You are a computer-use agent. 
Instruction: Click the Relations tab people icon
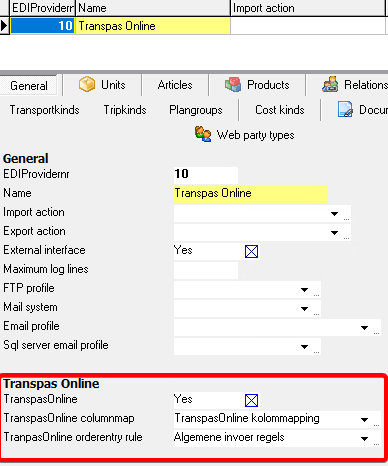(330, 84)
